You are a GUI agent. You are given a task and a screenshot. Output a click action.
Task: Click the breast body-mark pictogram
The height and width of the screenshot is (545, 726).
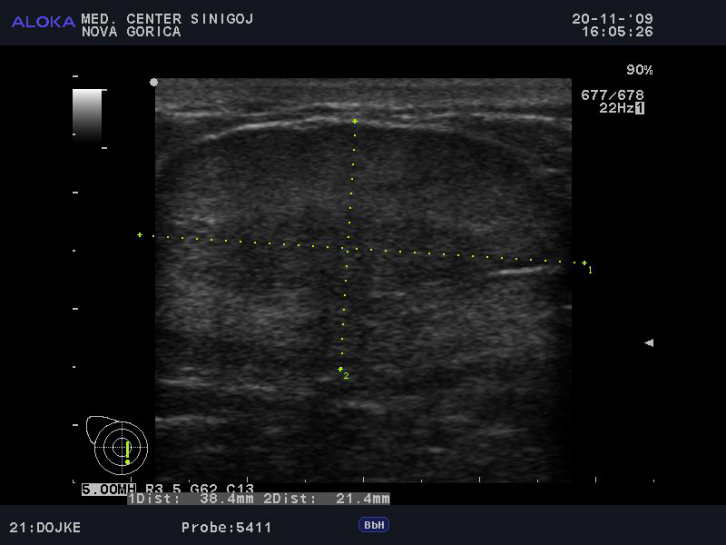117,445
